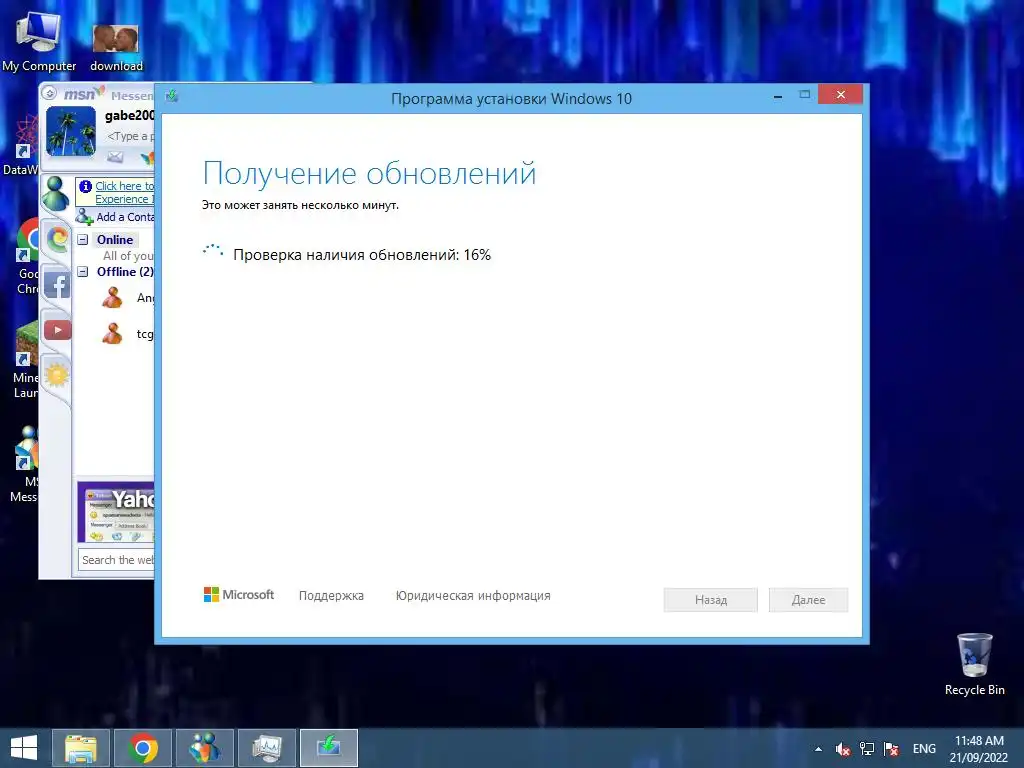Open the My Computer desktop icon
The image size is (1024, 768).
(x=38, y=40)
